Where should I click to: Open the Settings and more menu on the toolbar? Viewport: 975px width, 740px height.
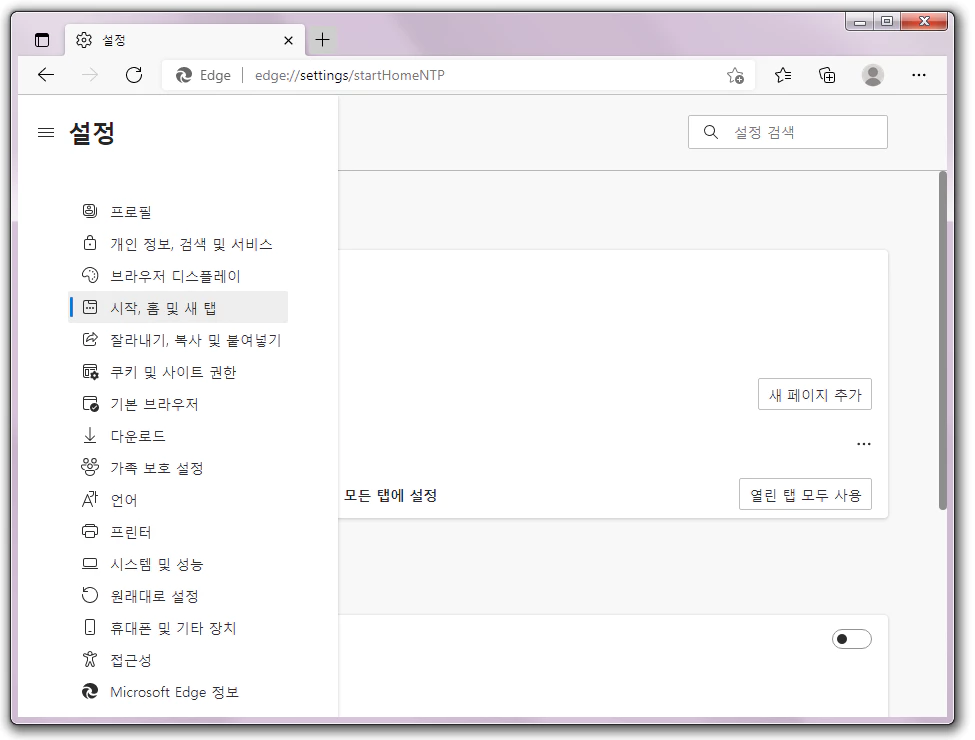tap(918, 75)
